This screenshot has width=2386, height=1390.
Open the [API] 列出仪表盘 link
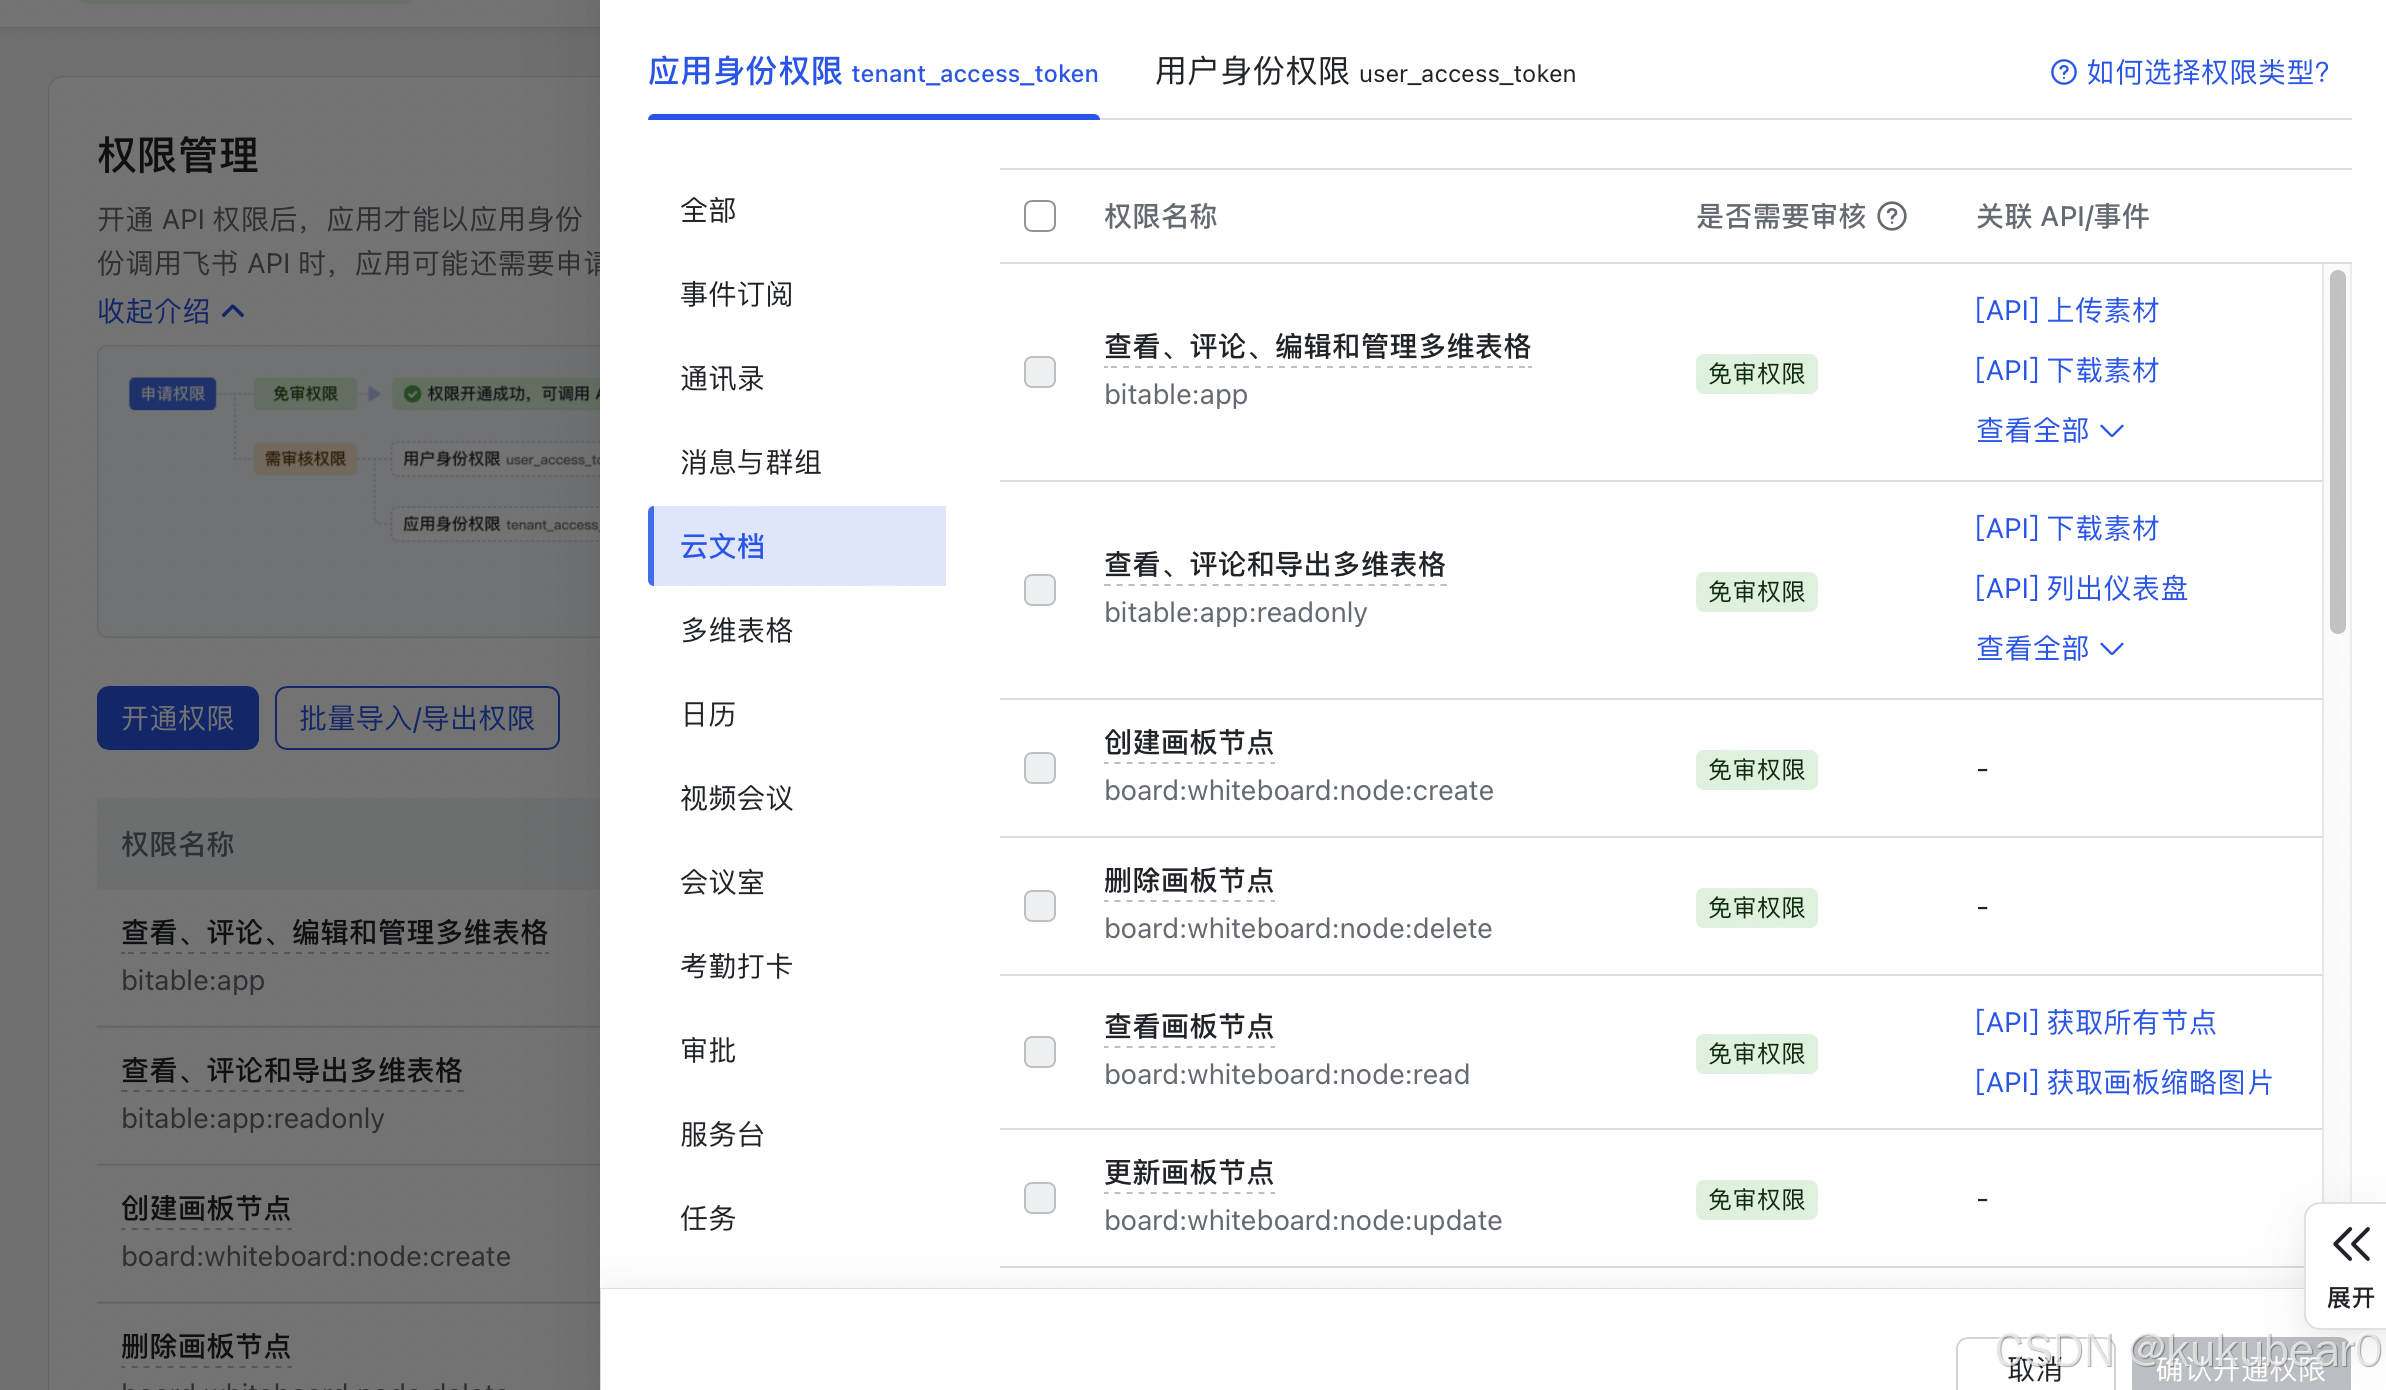[2080, 589]
